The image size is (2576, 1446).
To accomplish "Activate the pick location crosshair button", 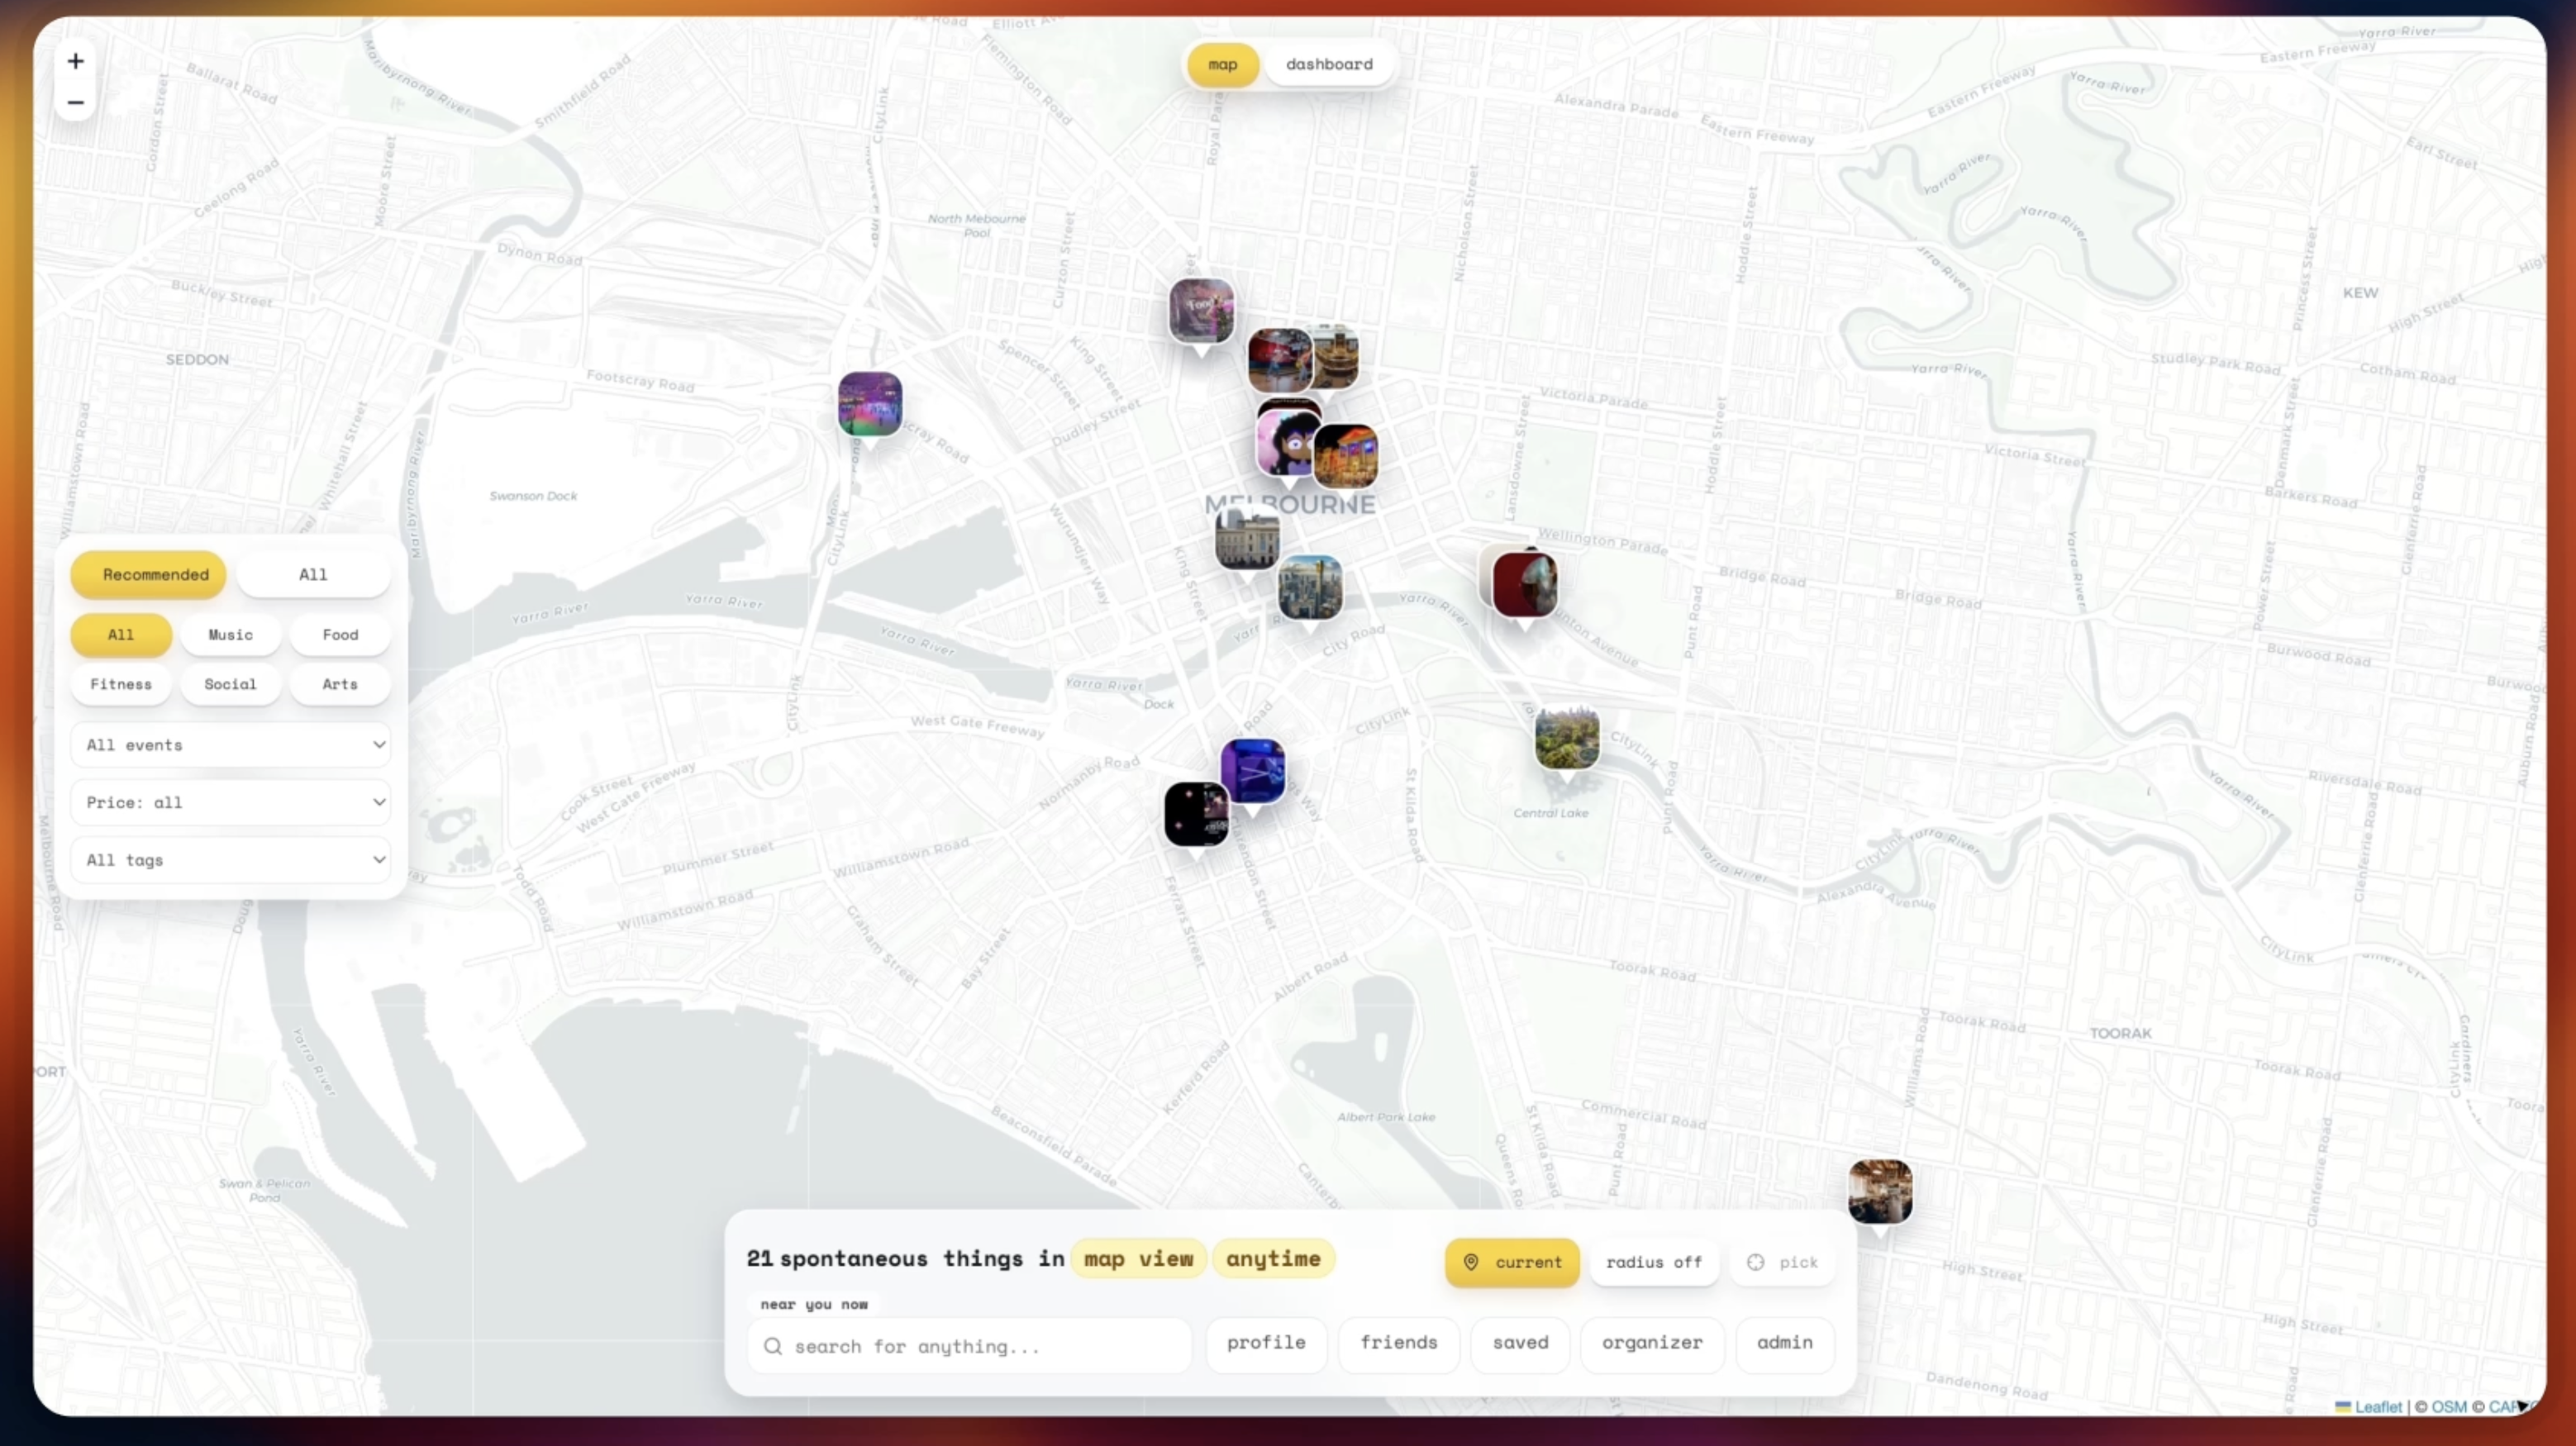I will click(1782, 1262).
